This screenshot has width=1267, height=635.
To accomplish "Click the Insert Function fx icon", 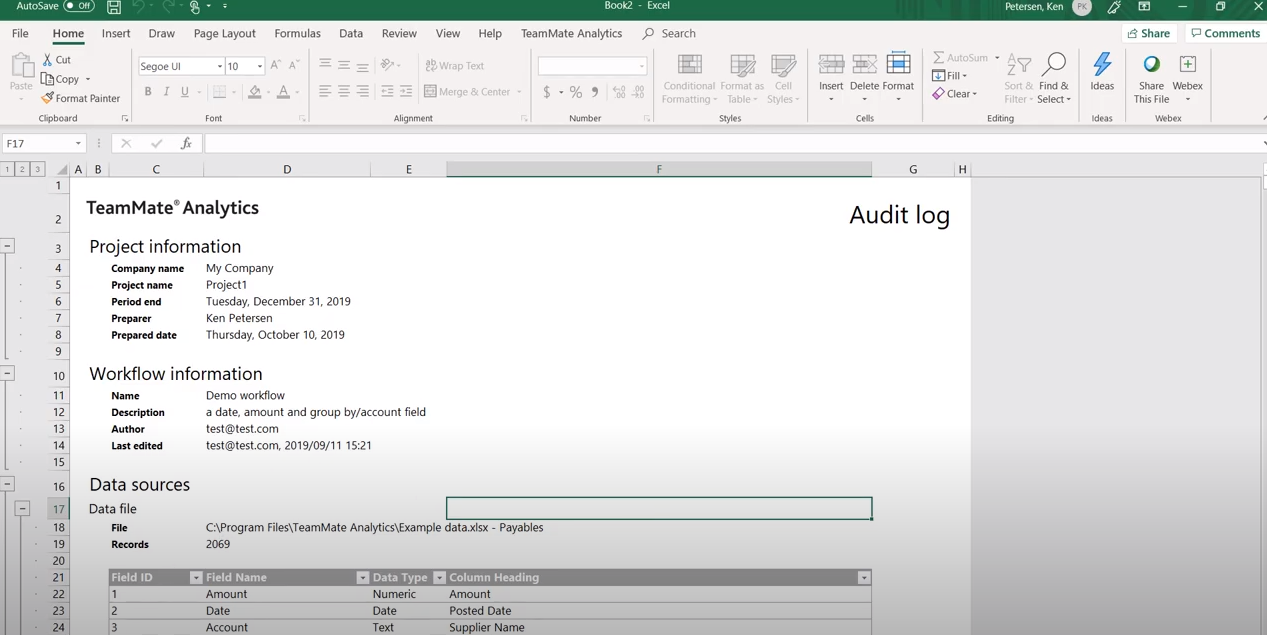I will [186, 144].
